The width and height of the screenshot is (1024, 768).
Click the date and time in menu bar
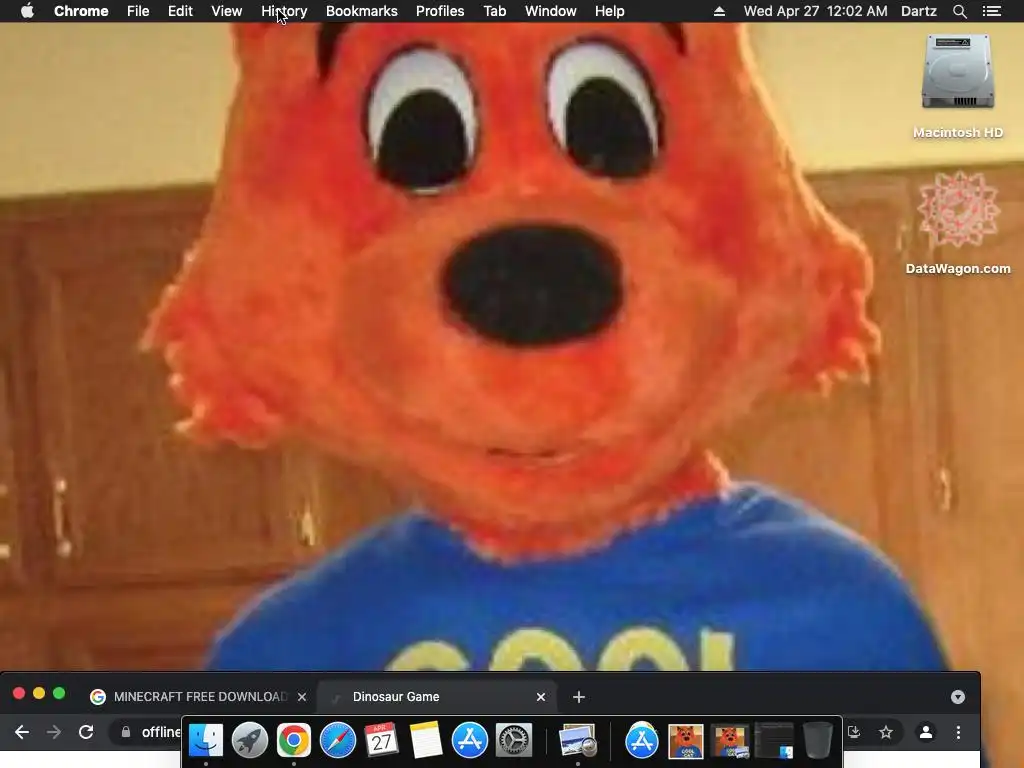tap(815, 11)
